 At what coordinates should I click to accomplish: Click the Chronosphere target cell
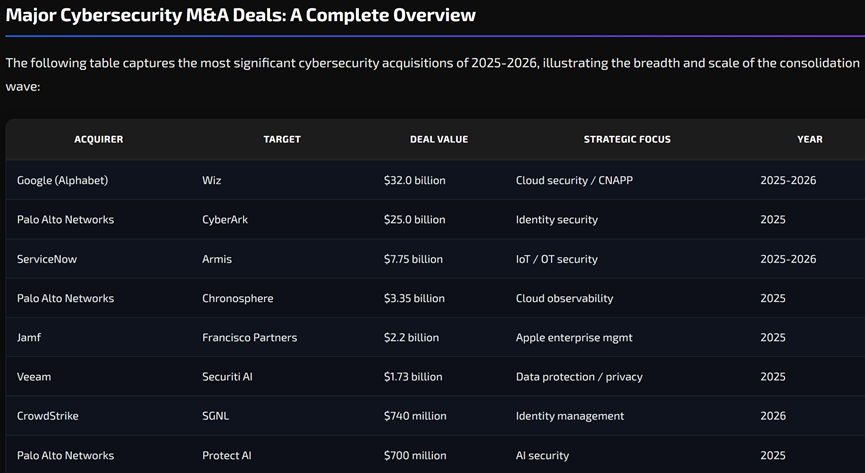[x=237, y=298]
